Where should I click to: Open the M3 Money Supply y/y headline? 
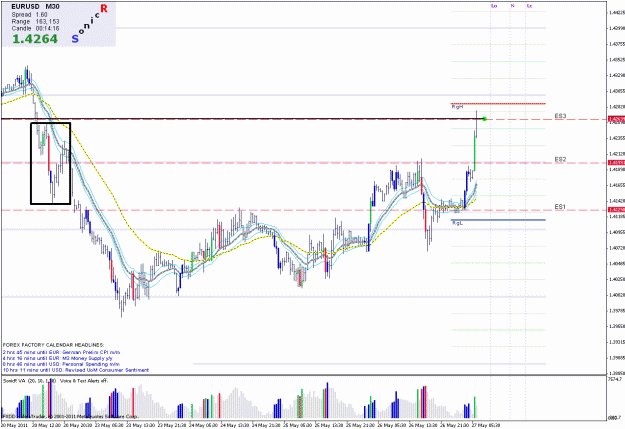point(58,358)
